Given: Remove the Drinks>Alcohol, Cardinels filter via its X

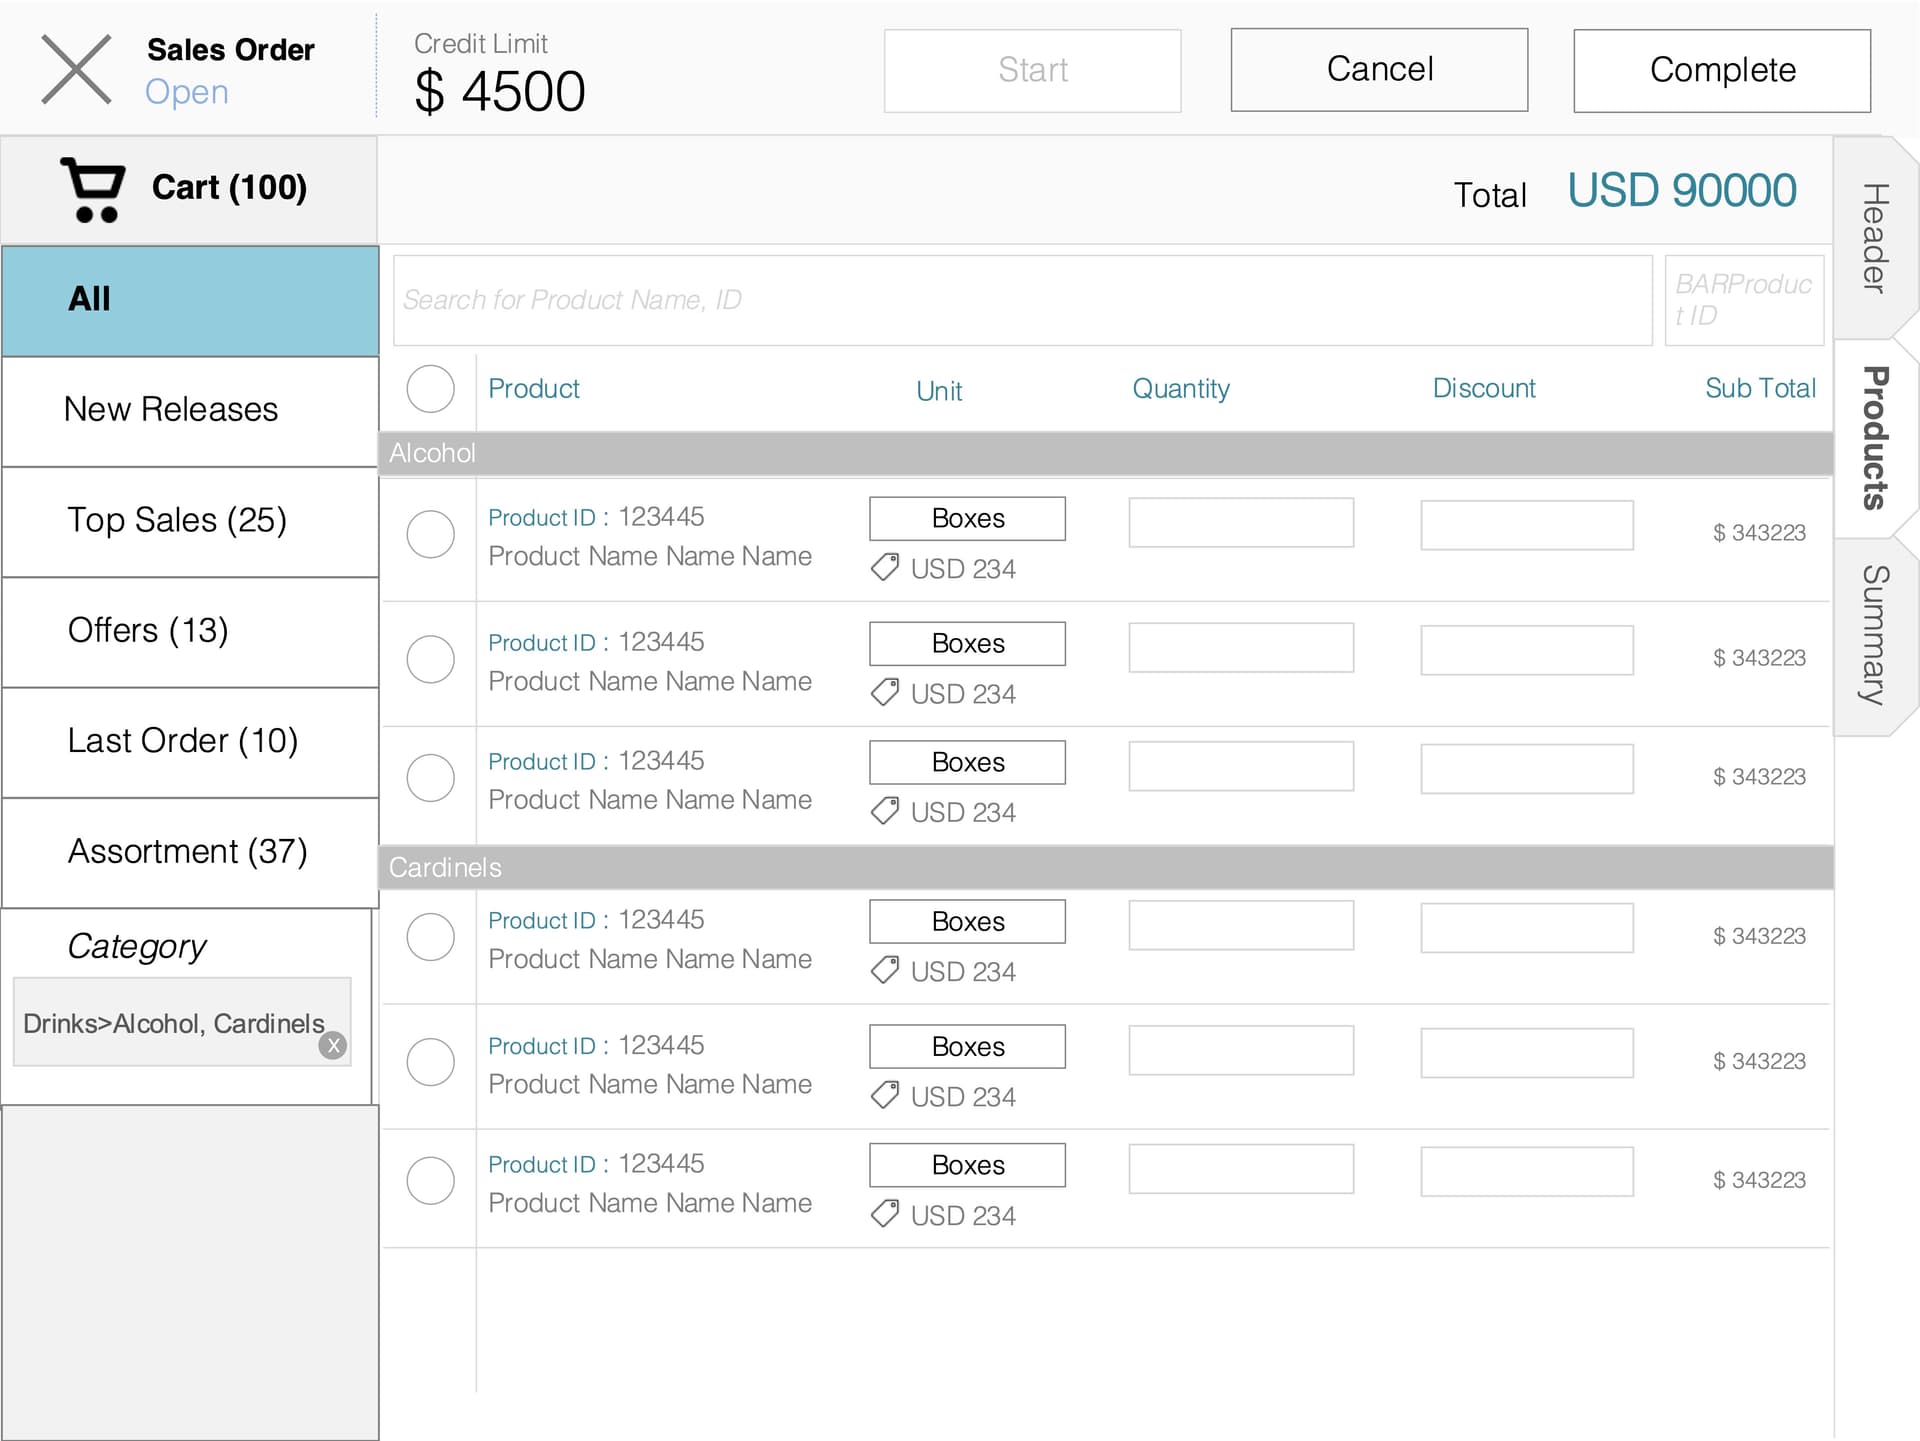Looking at the screenshot, I should point(333,1046).
